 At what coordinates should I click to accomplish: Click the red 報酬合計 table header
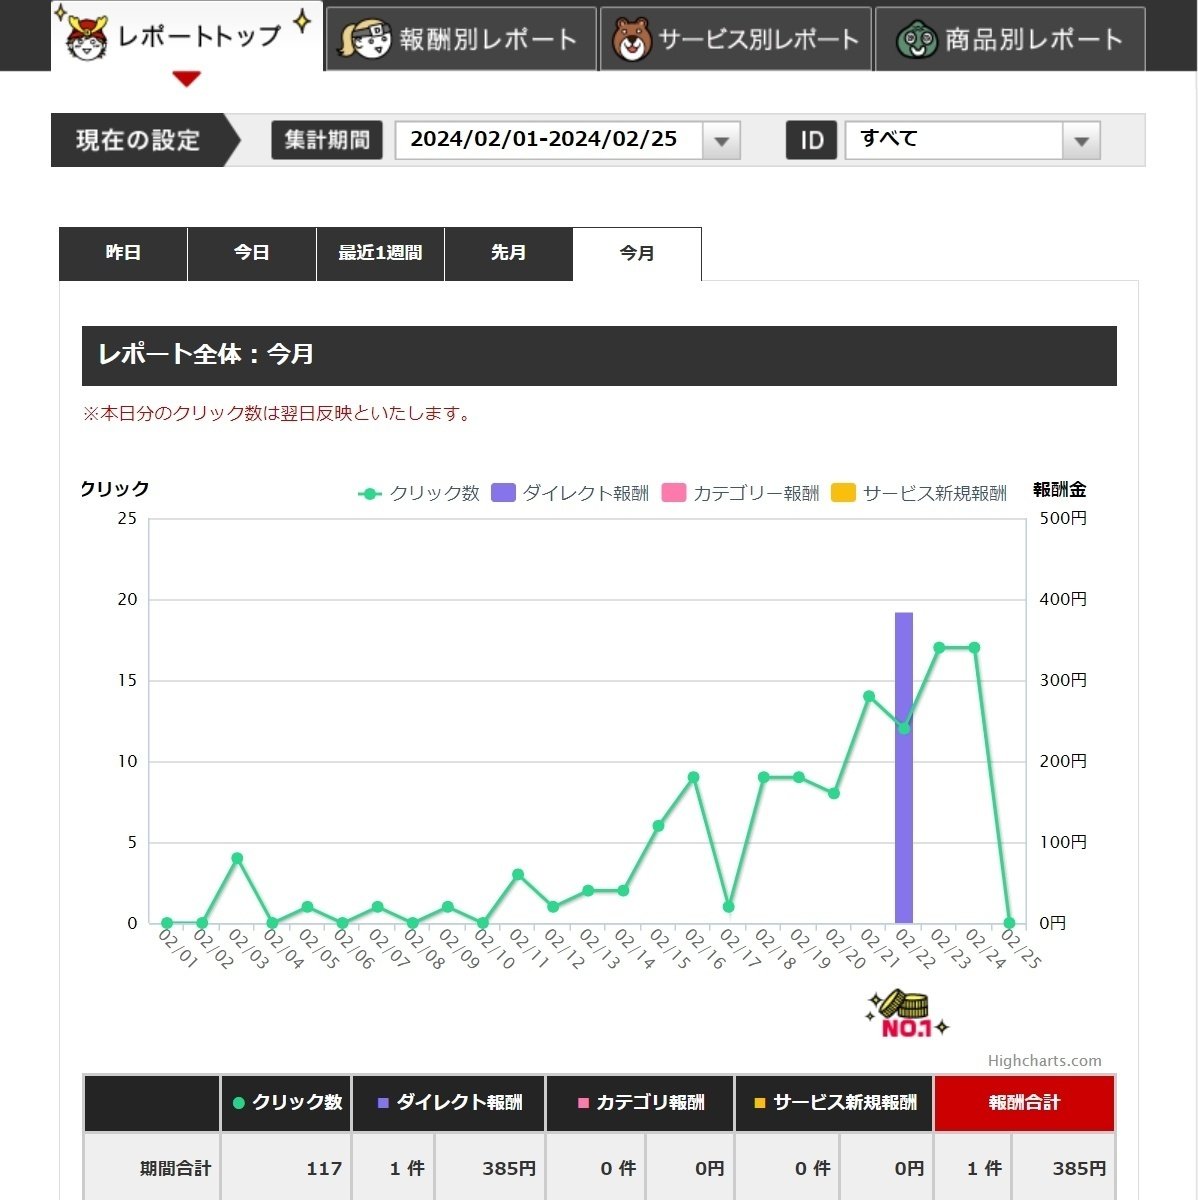click(1024, 1103)
